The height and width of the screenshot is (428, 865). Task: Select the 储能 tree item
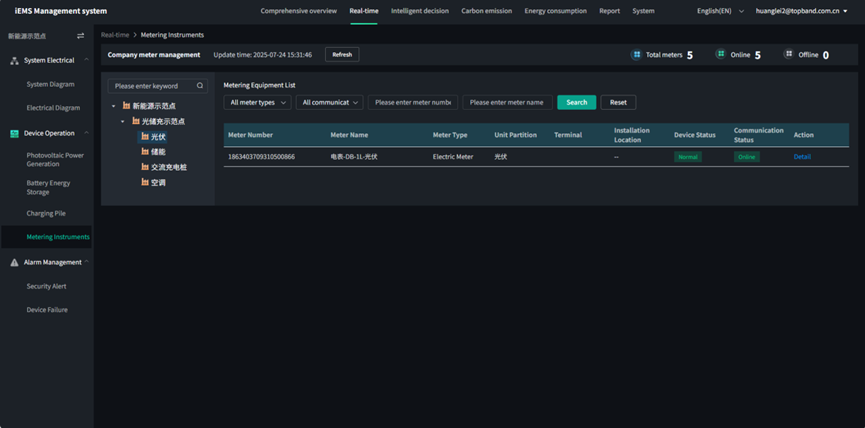pyautogui.click(x=158, y=152)
